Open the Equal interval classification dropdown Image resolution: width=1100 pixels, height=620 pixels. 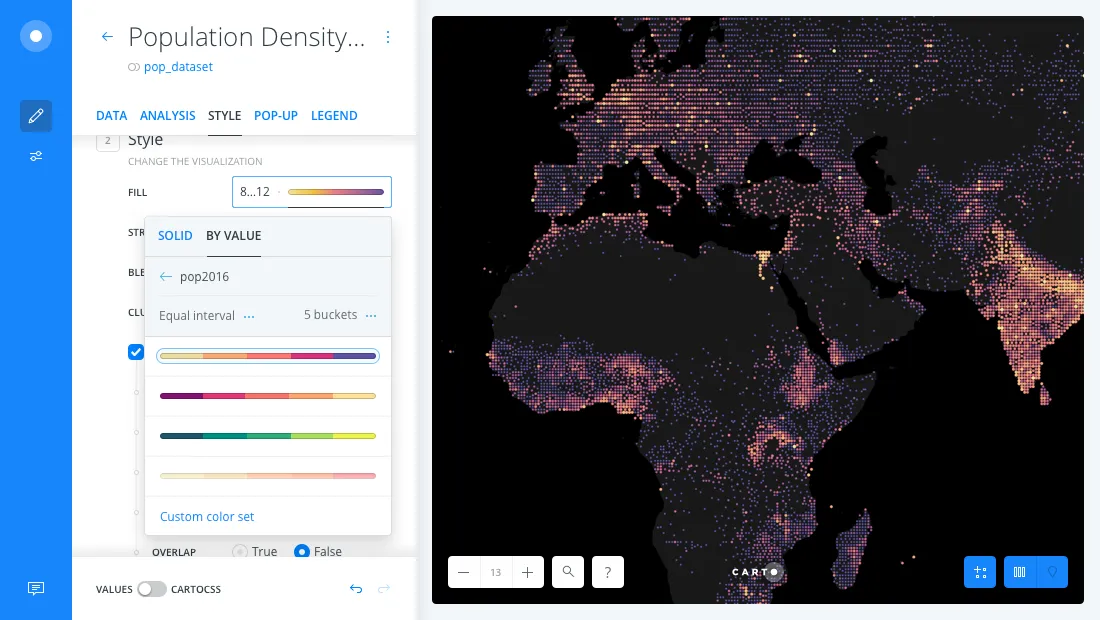point(249,316)
